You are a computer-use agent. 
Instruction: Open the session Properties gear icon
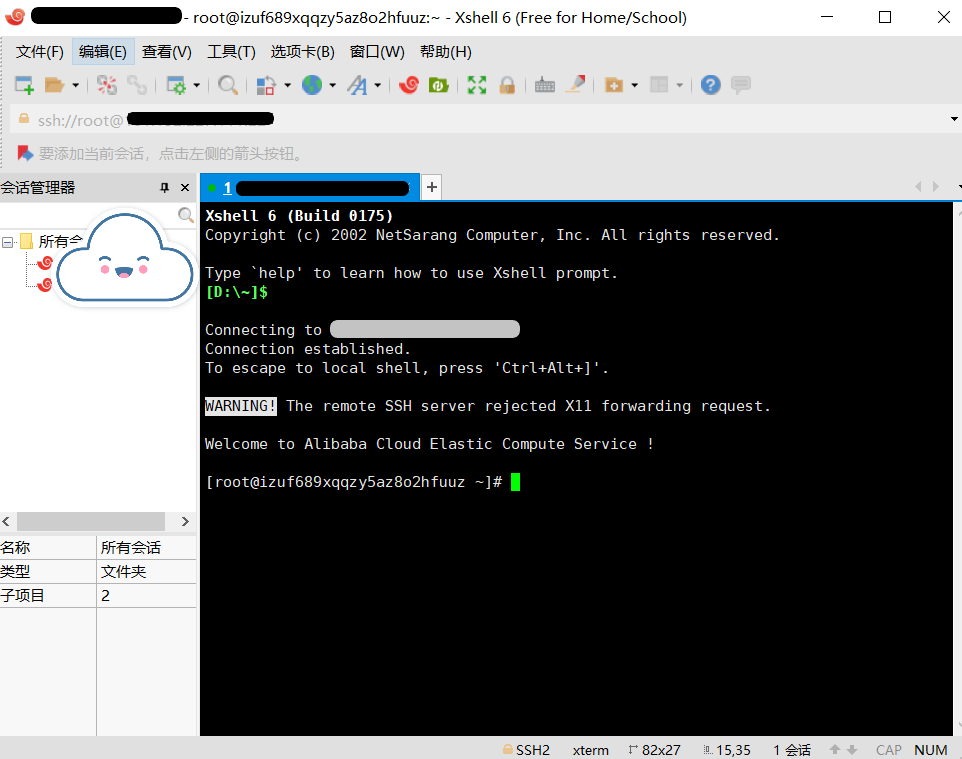[x=176, y=85]
